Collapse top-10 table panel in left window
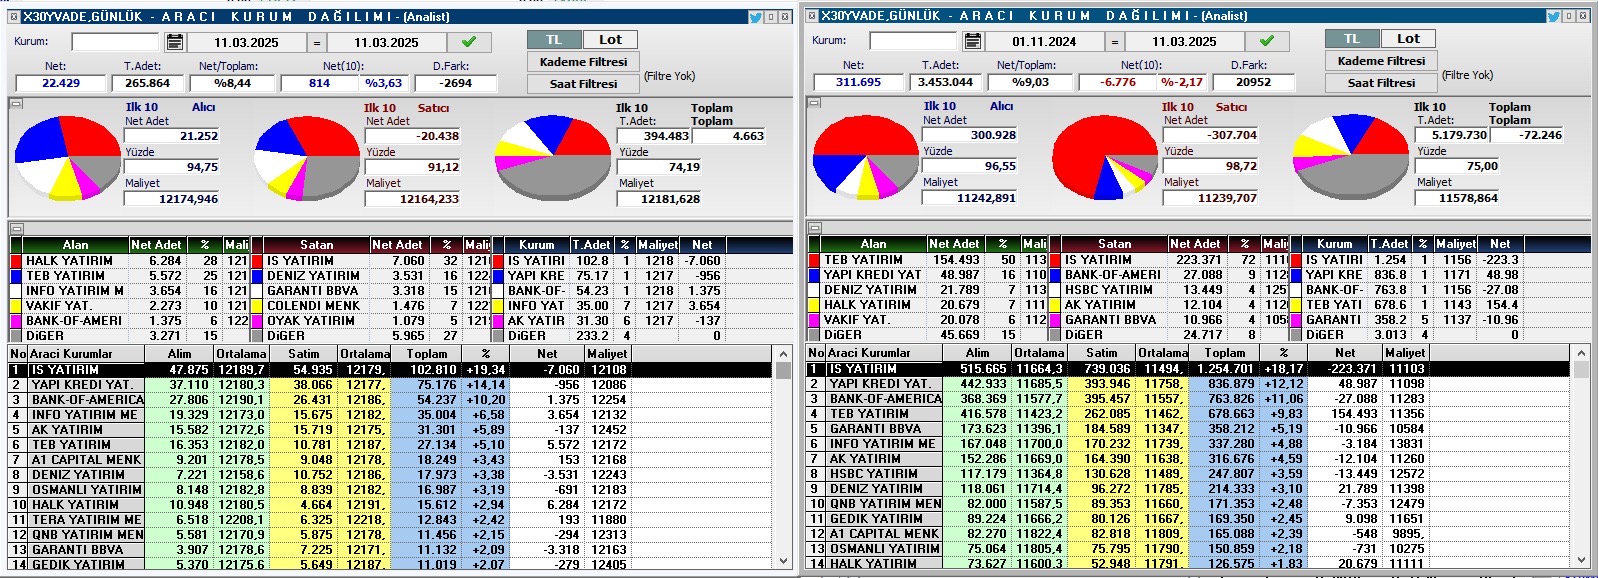This screenshot has height=578, width=1598. click(x=16, y=228)
